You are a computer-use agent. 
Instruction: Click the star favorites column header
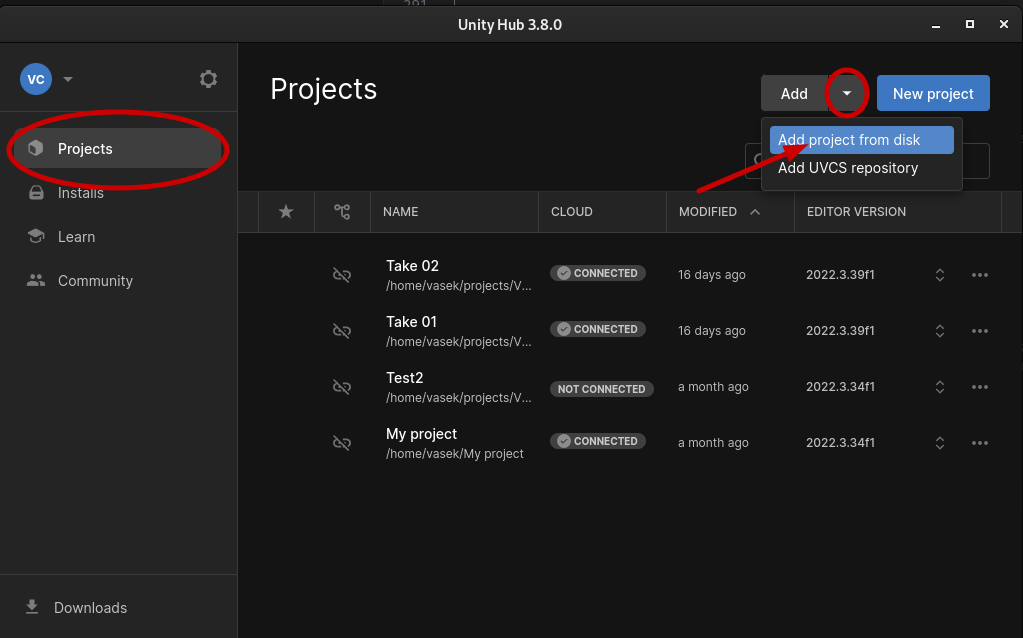coord(286,212)
